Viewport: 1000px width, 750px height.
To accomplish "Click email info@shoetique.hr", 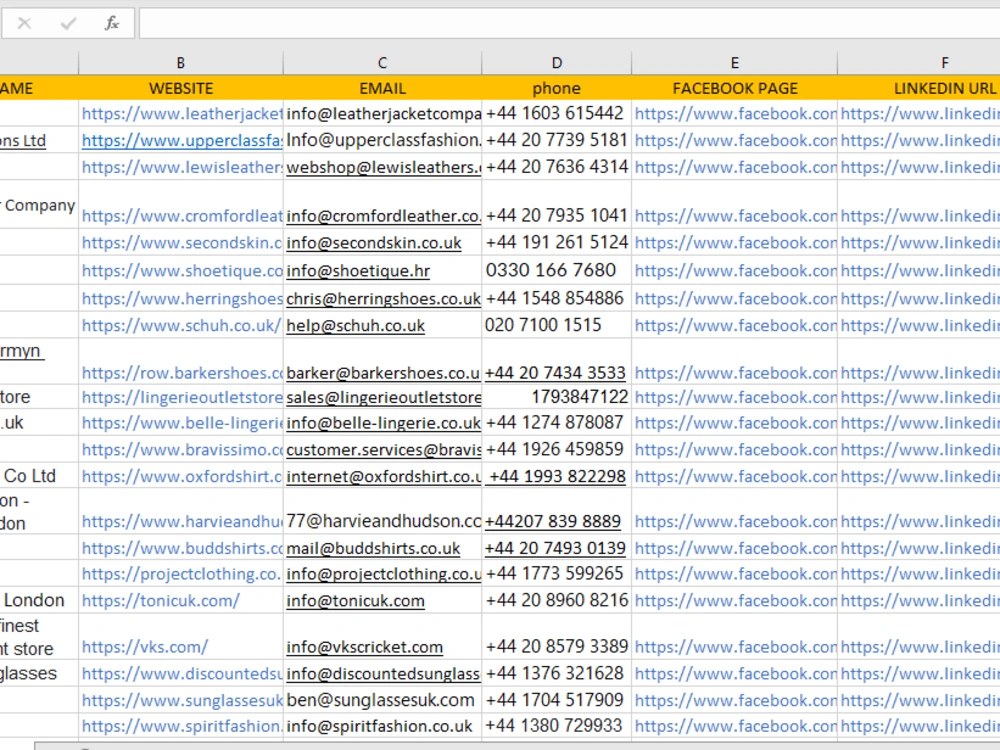I will (358, 270).
